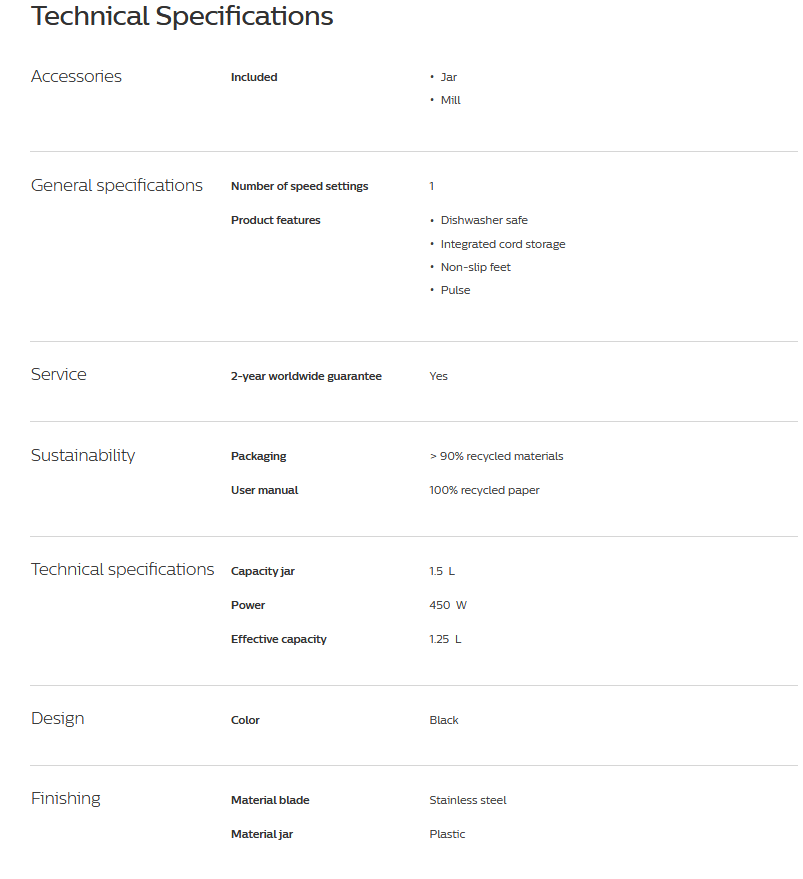This screenshot has height=879, width=803.
Task: Select the Non-slip feet feature
Action: [476, 267]
